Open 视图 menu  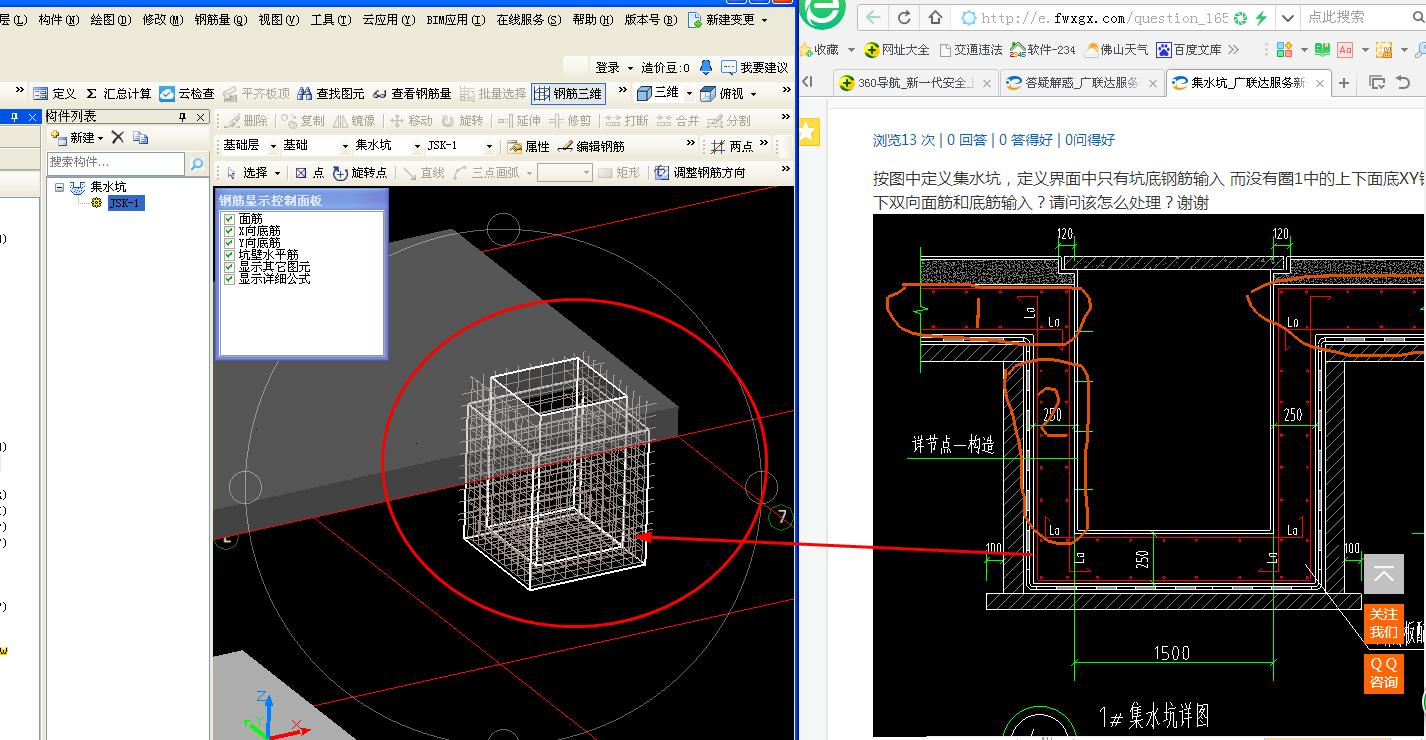pyautogui.click(x=278, y=19)
